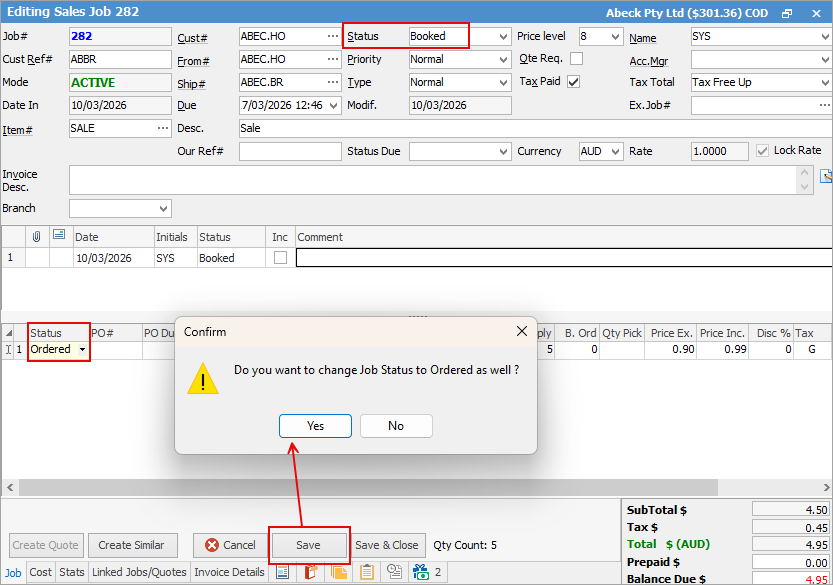
Task: Open the Price level dropdown
Action: pyautogui.click(x=615, y=36)
